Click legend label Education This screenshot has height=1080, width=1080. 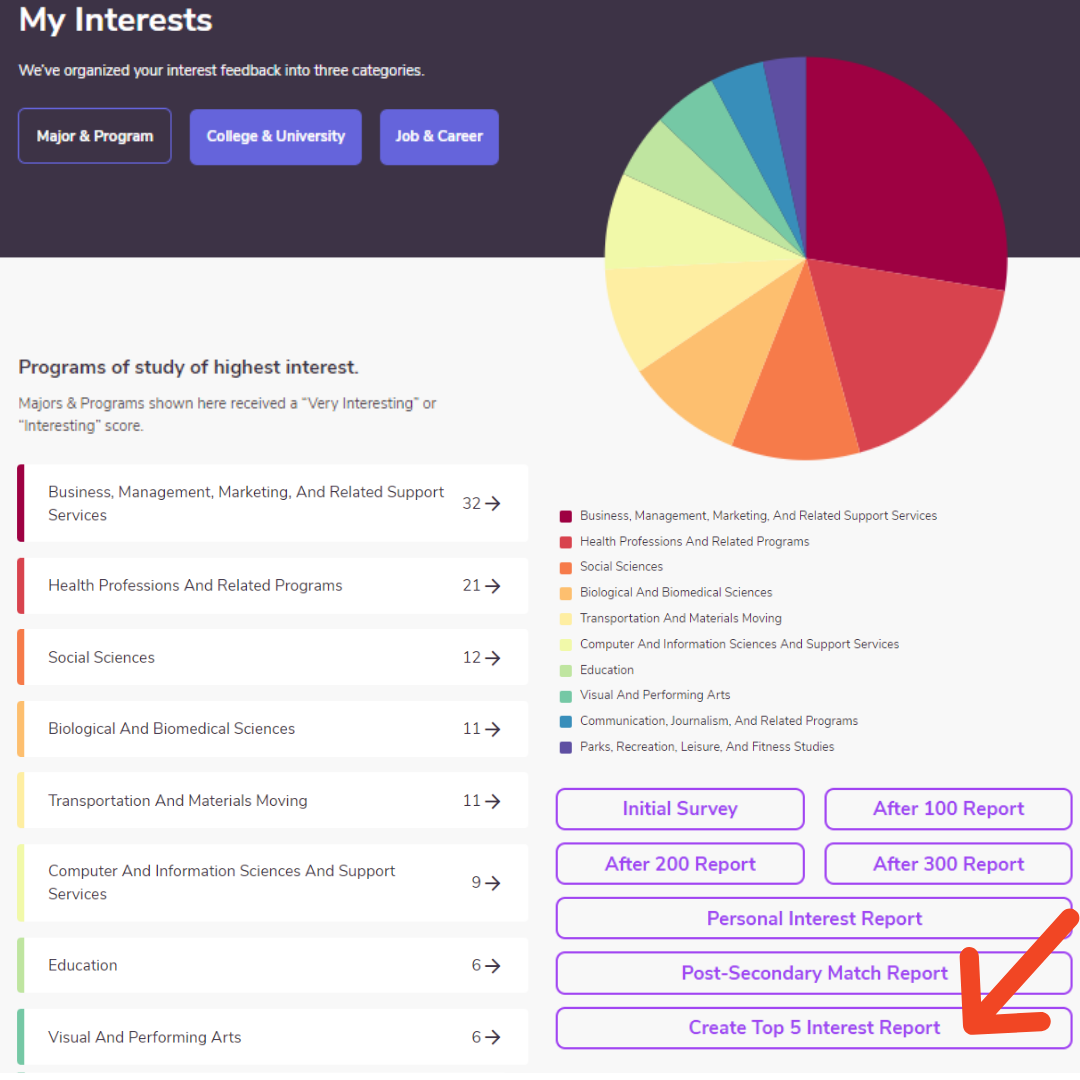point(606,670)
